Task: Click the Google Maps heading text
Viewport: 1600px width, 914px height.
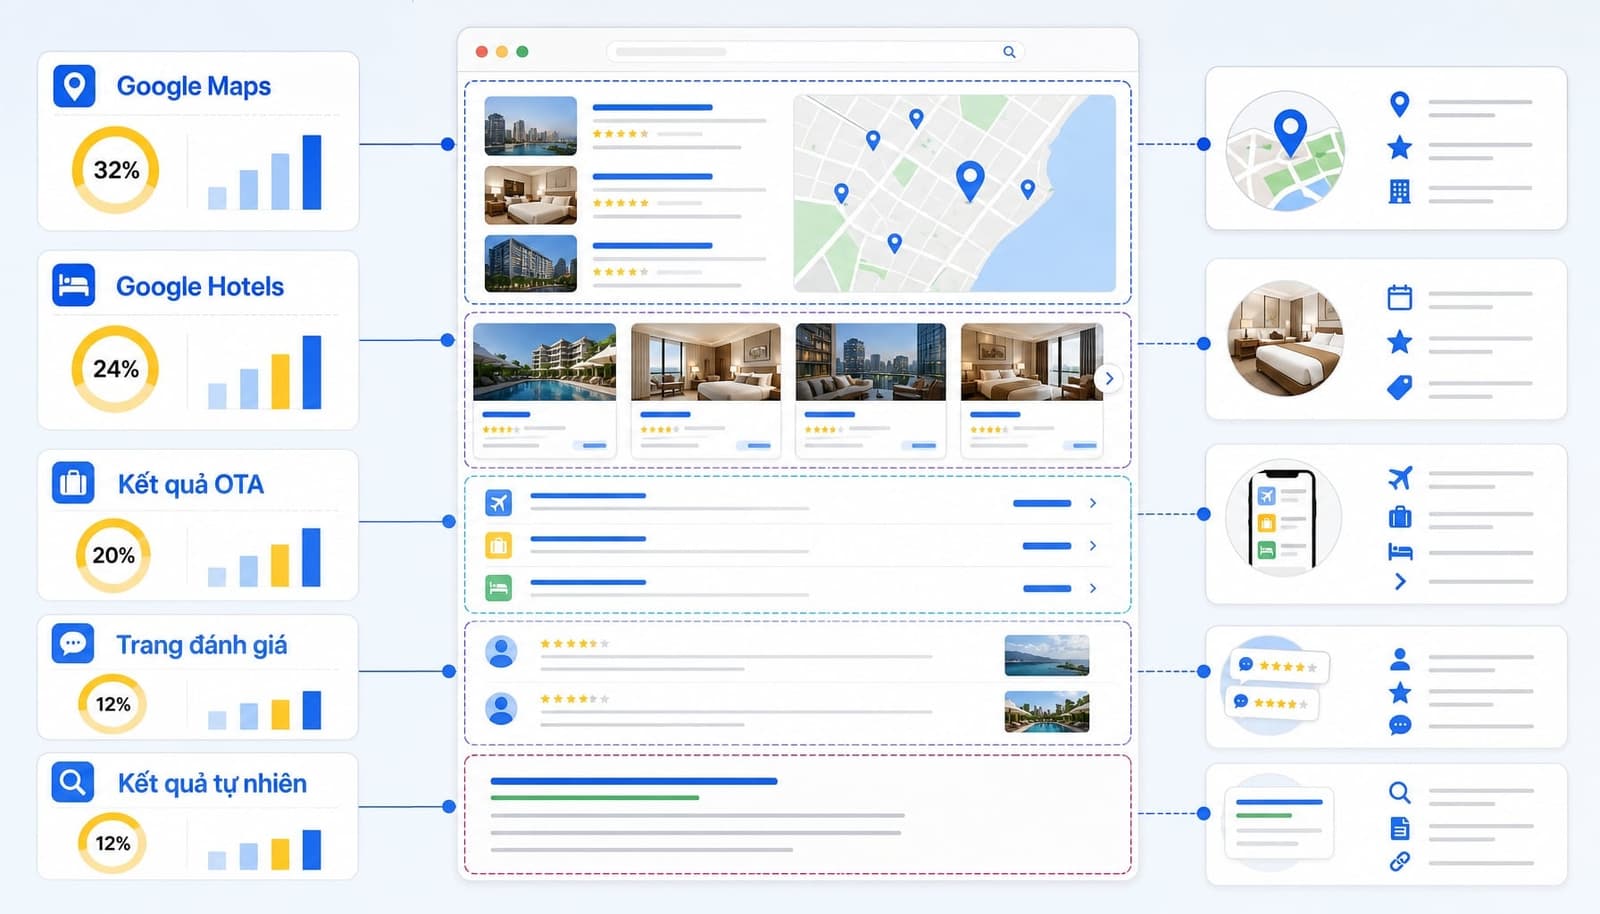Action: pyautogui.click(x=194, y=87)
